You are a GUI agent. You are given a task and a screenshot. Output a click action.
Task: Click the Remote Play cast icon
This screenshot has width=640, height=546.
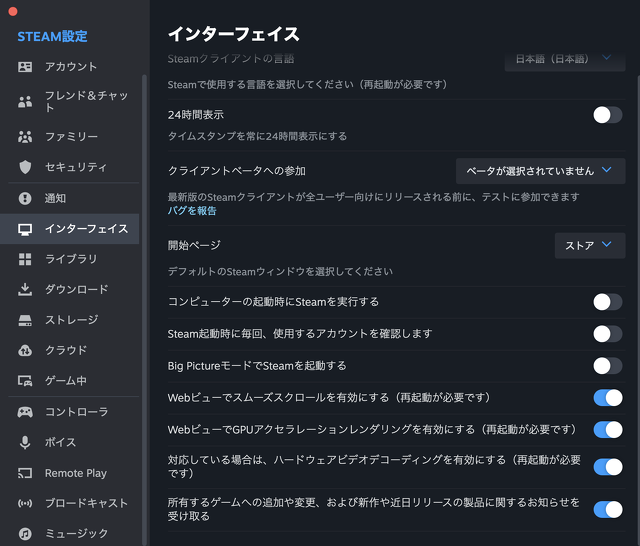(25, 473)
